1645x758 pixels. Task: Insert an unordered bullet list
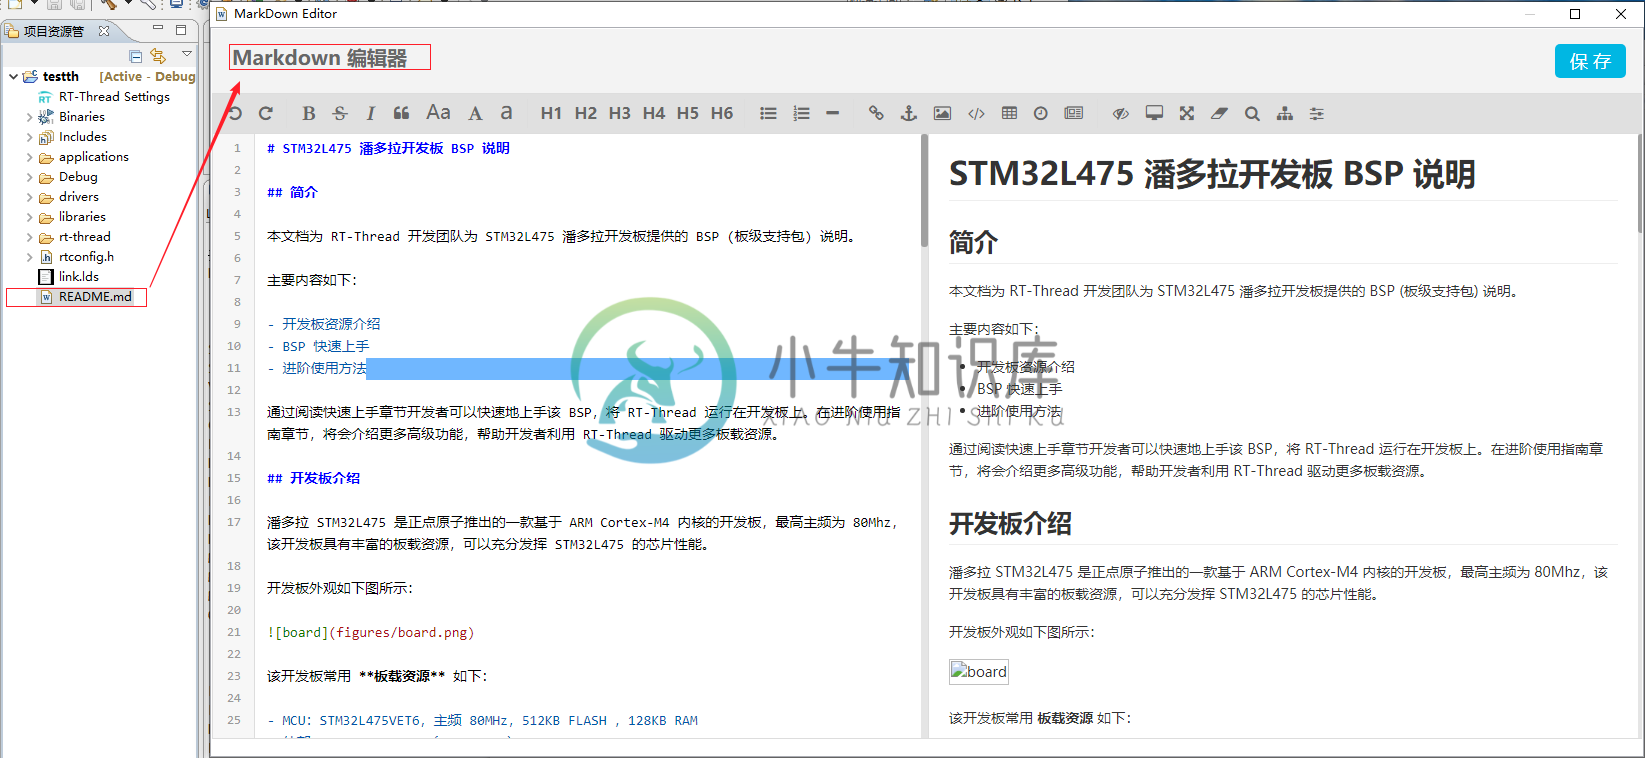tap(768, 113)
